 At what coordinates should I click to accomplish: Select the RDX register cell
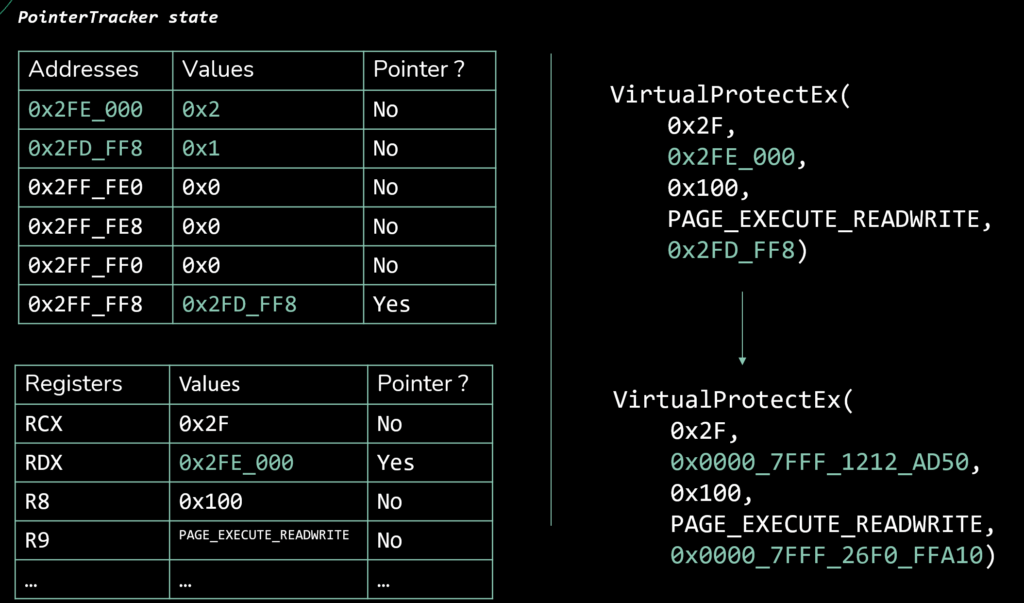point(44,463)
